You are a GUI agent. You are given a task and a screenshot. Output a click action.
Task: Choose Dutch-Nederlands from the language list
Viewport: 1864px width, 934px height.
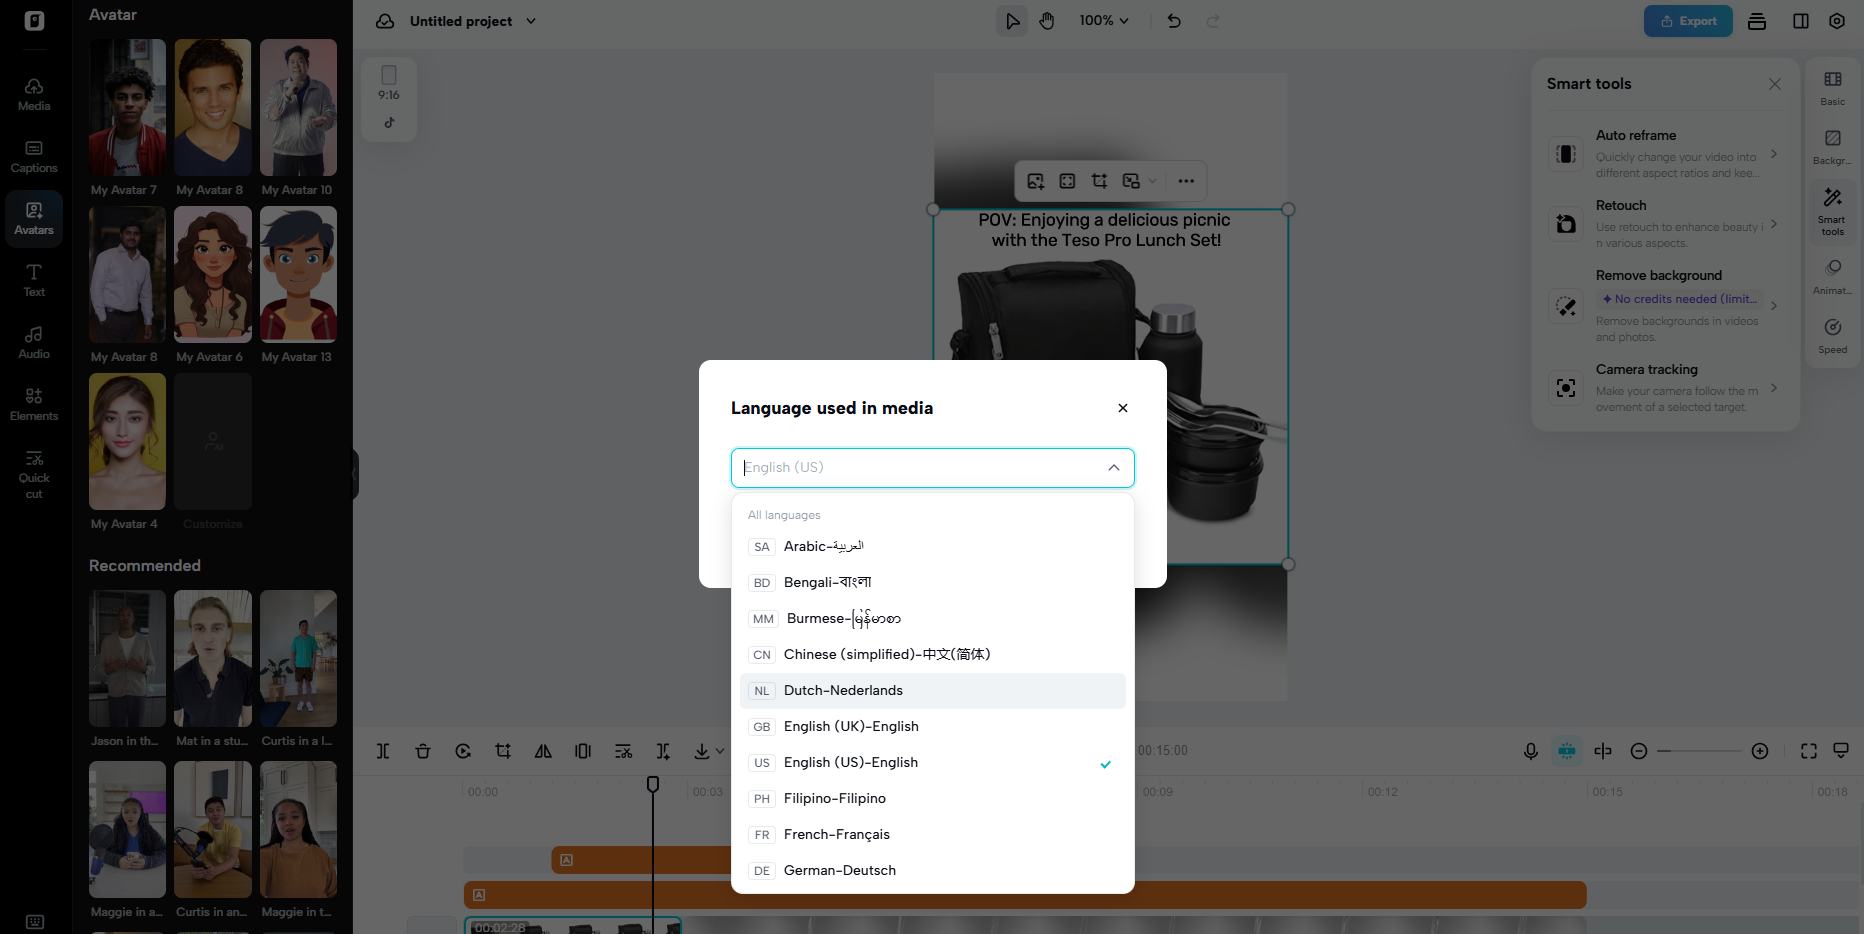point(933,691)
